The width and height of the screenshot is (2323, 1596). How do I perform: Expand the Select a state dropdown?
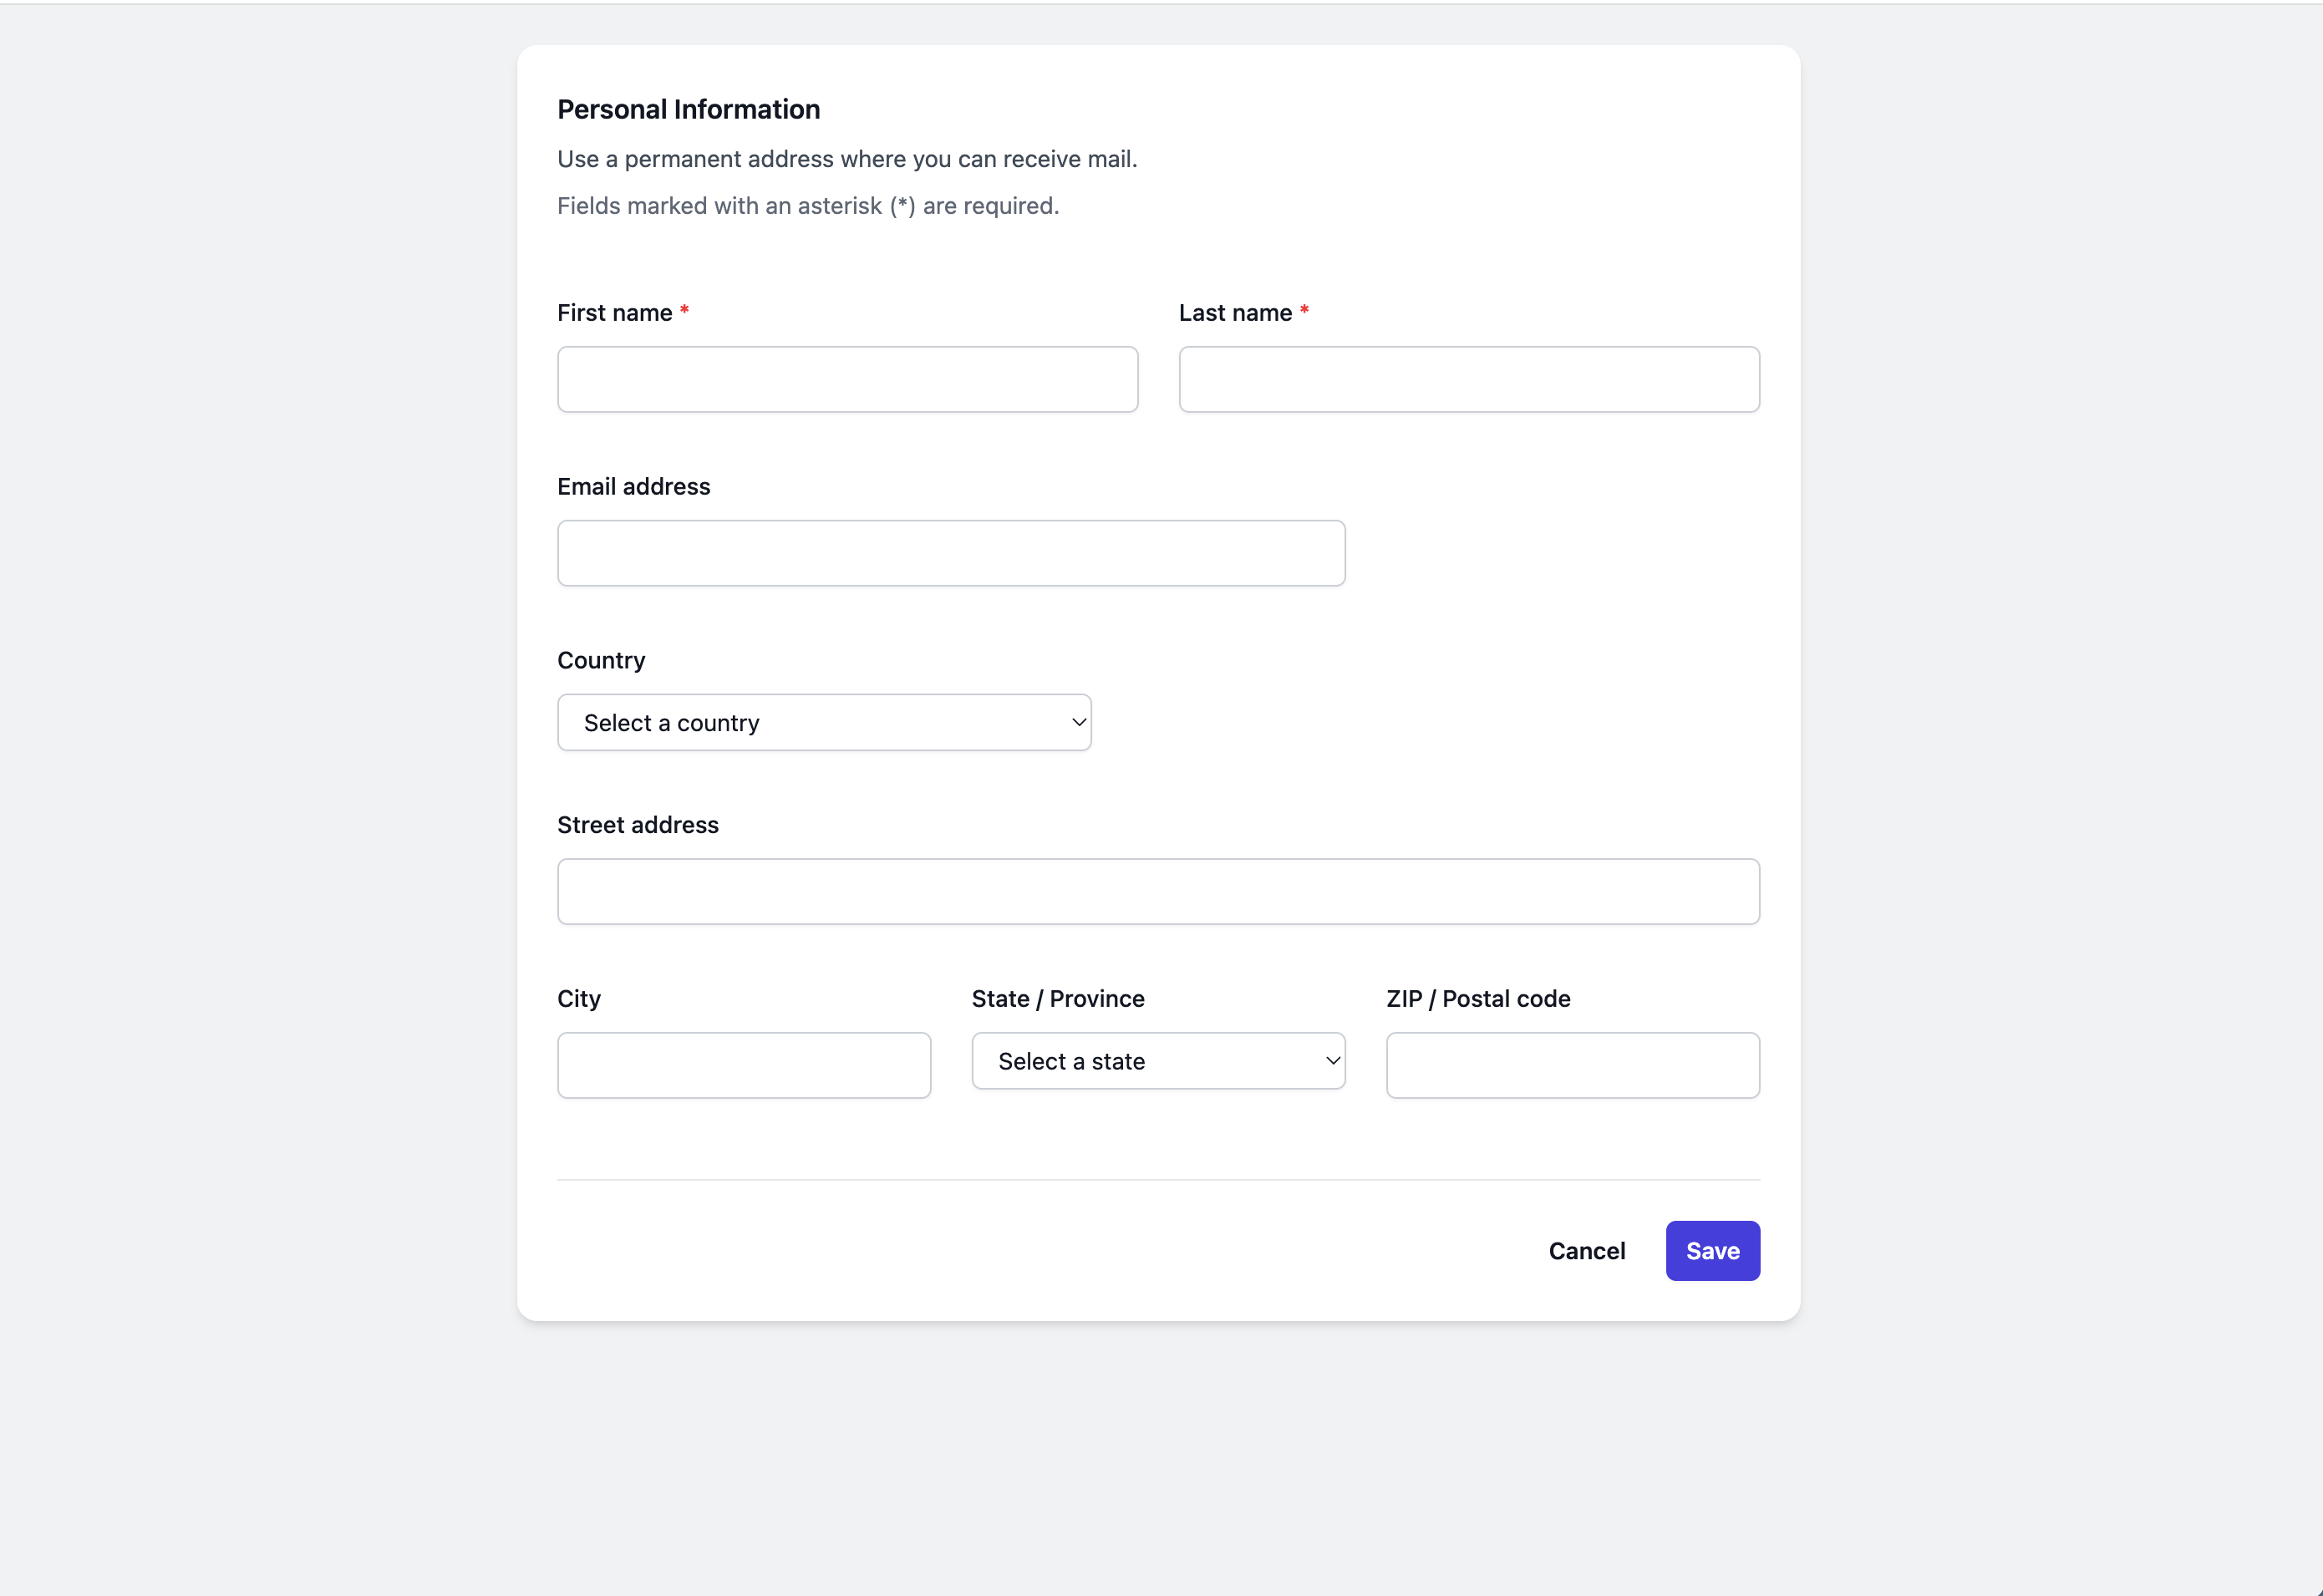coord(1157,1061)
